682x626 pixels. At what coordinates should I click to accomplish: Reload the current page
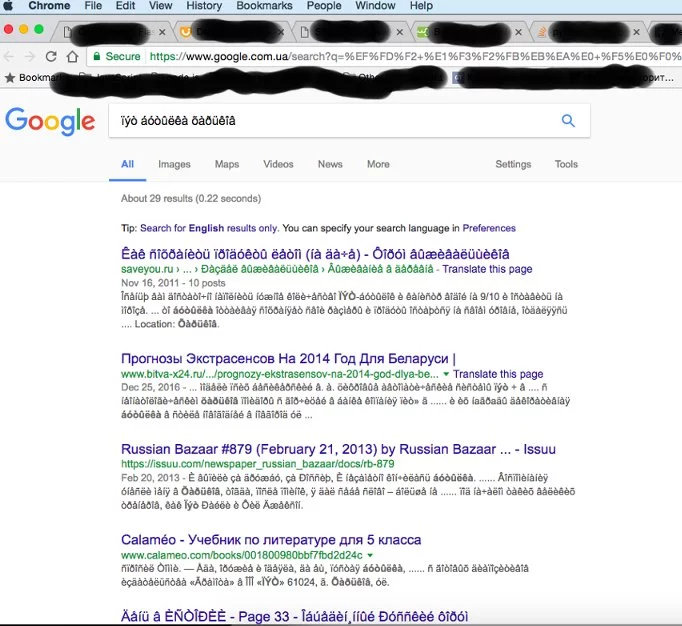[51, 57]
